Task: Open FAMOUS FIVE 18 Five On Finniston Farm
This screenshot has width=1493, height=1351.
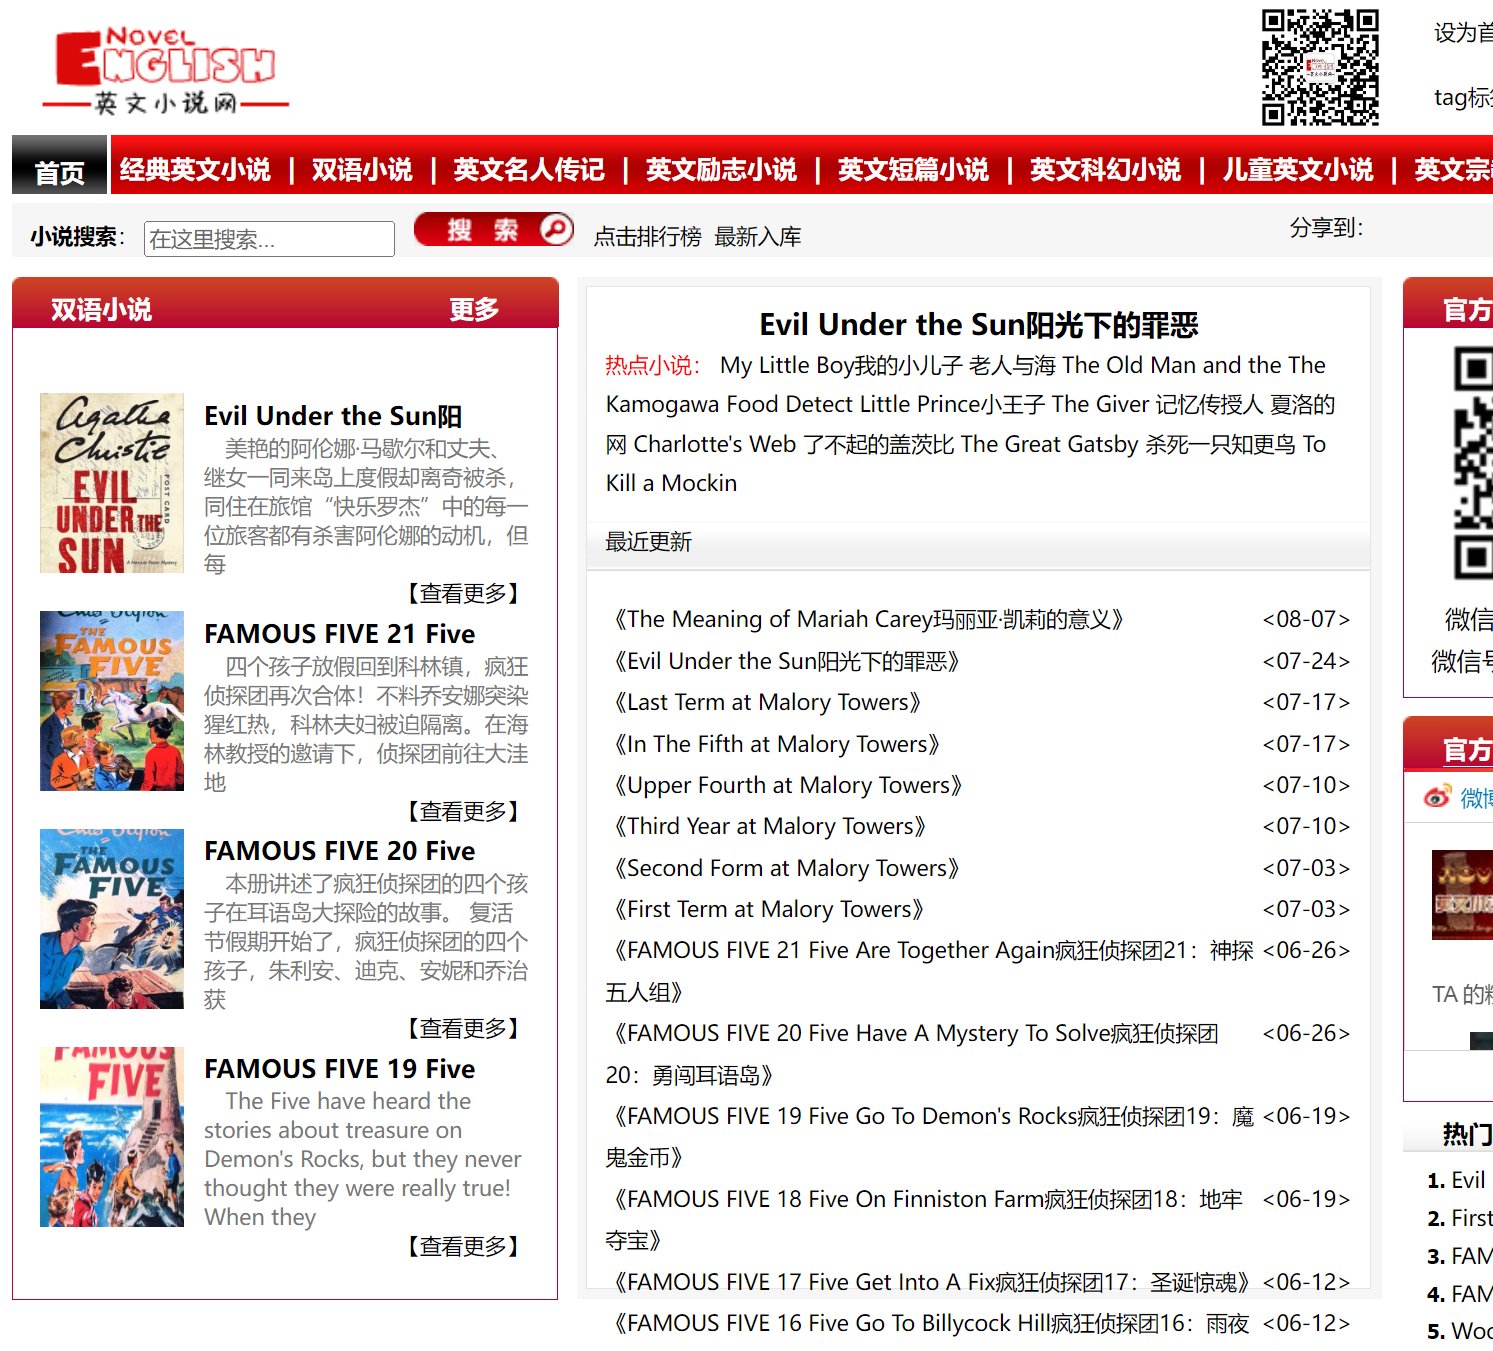Action: (x=925, y=1220)
